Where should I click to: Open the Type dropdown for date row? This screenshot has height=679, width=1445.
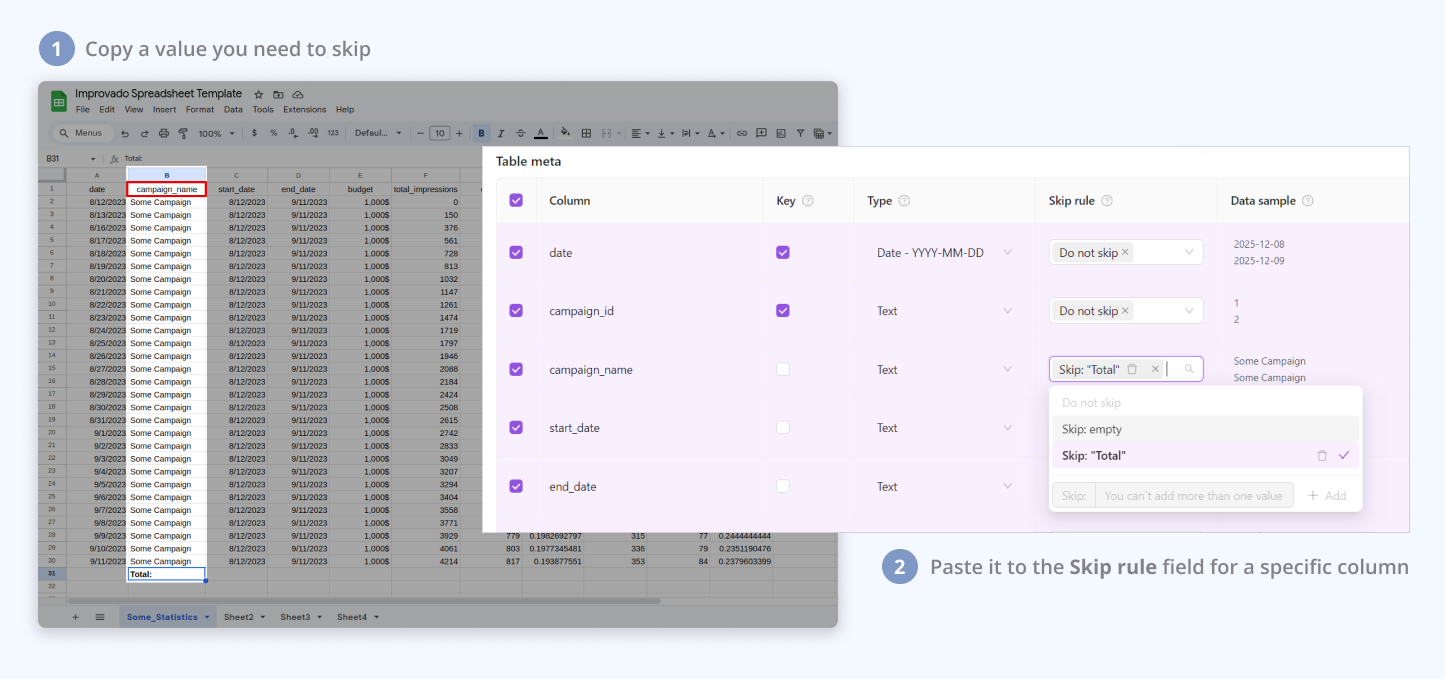(x=1007, y=253)
